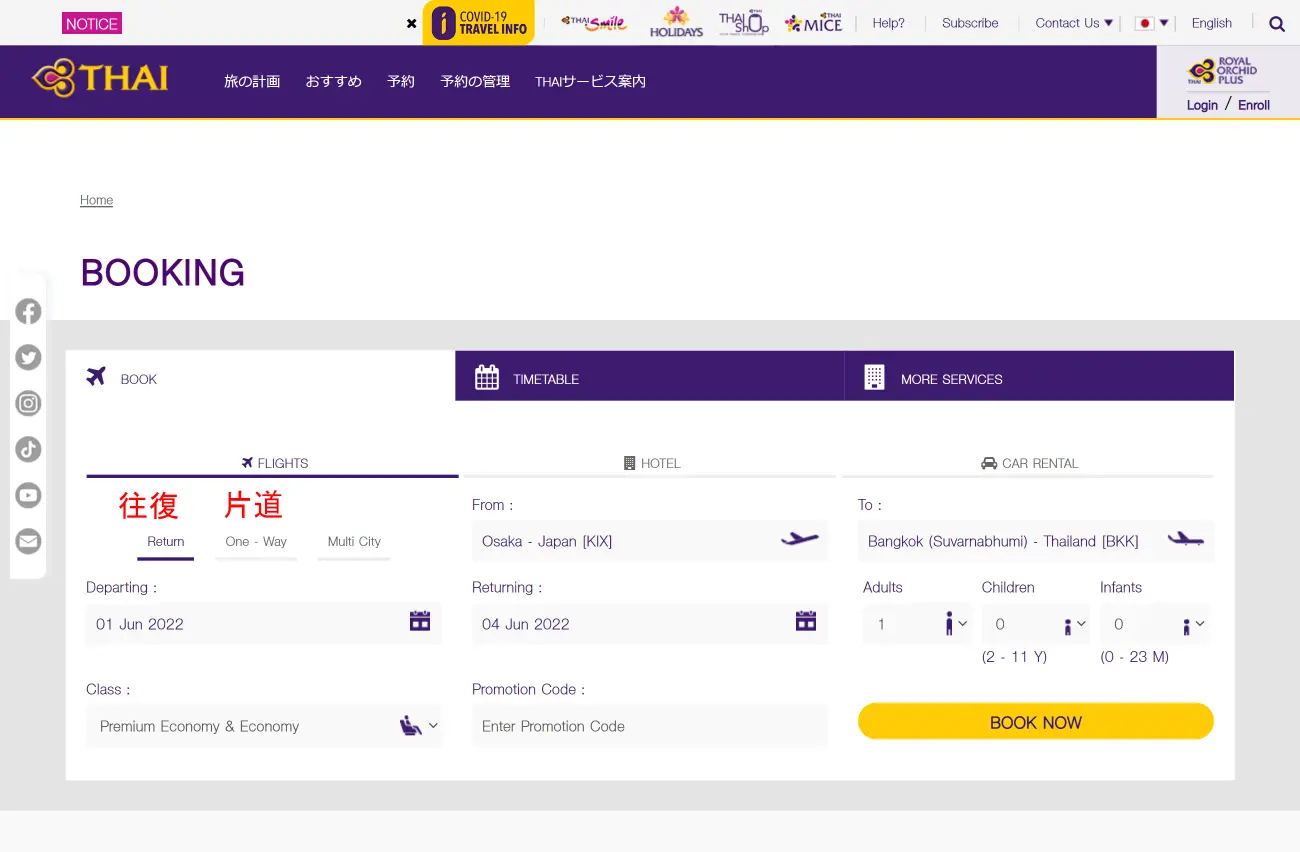Select the Return trip type
Screen dimensions: 1300x852
click(x=166, y=542)
